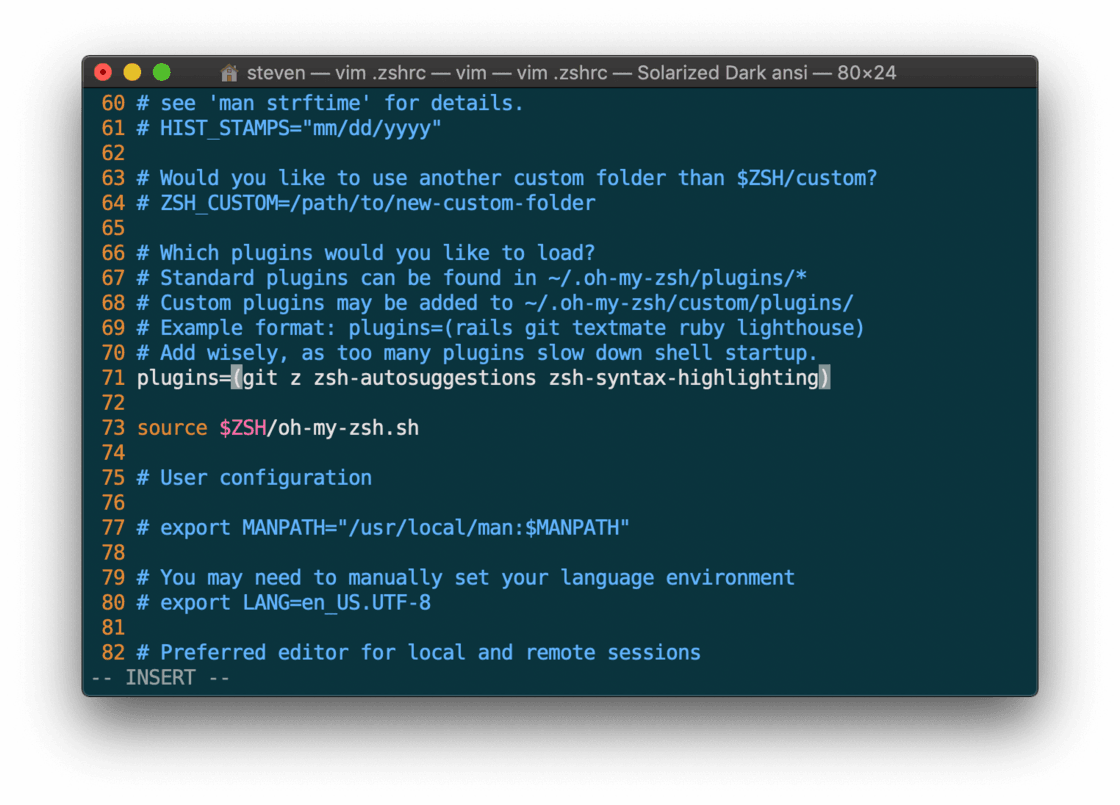Image resolution: width=1120 pixels, height=805 pixels.
Task: Click the "-- INSERT --" mode indicator
Action: click(x=160, y=678)
